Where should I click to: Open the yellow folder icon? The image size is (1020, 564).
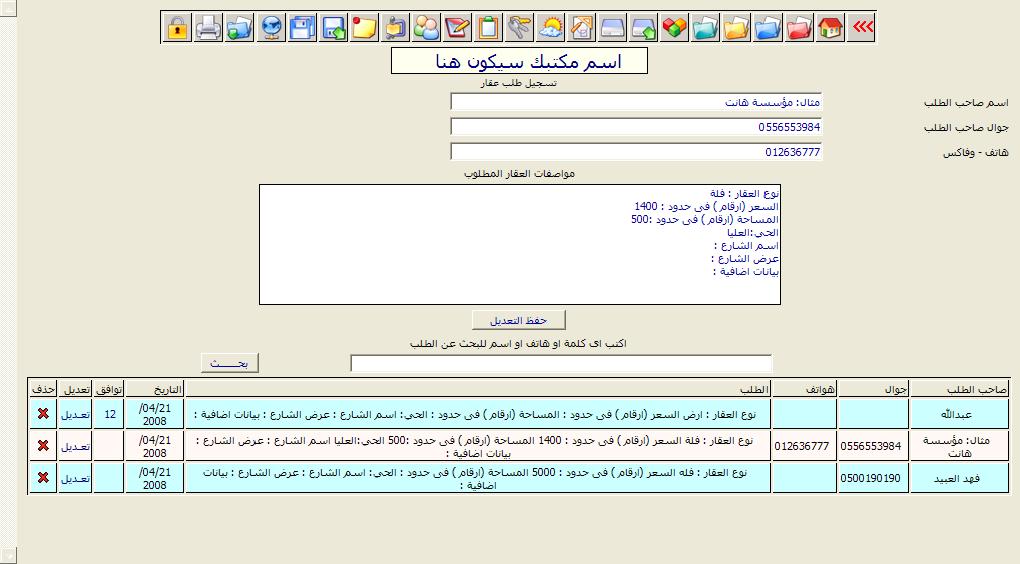736,27
